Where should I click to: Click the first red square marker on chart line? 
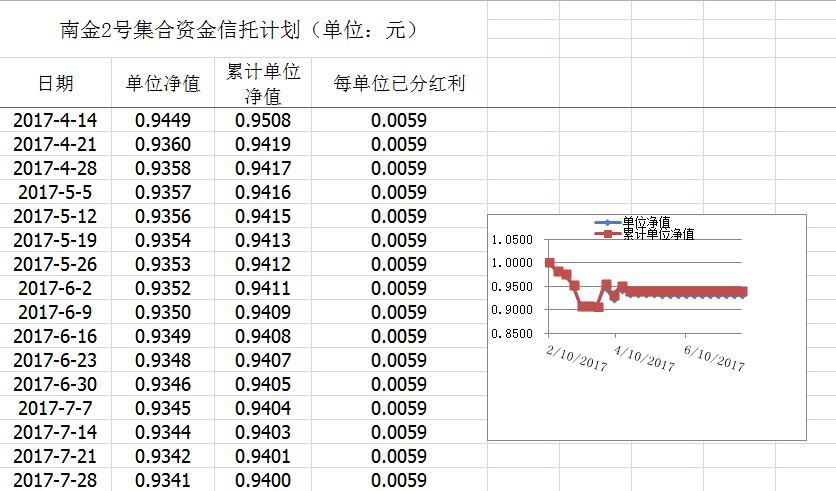tap(550, 263)
